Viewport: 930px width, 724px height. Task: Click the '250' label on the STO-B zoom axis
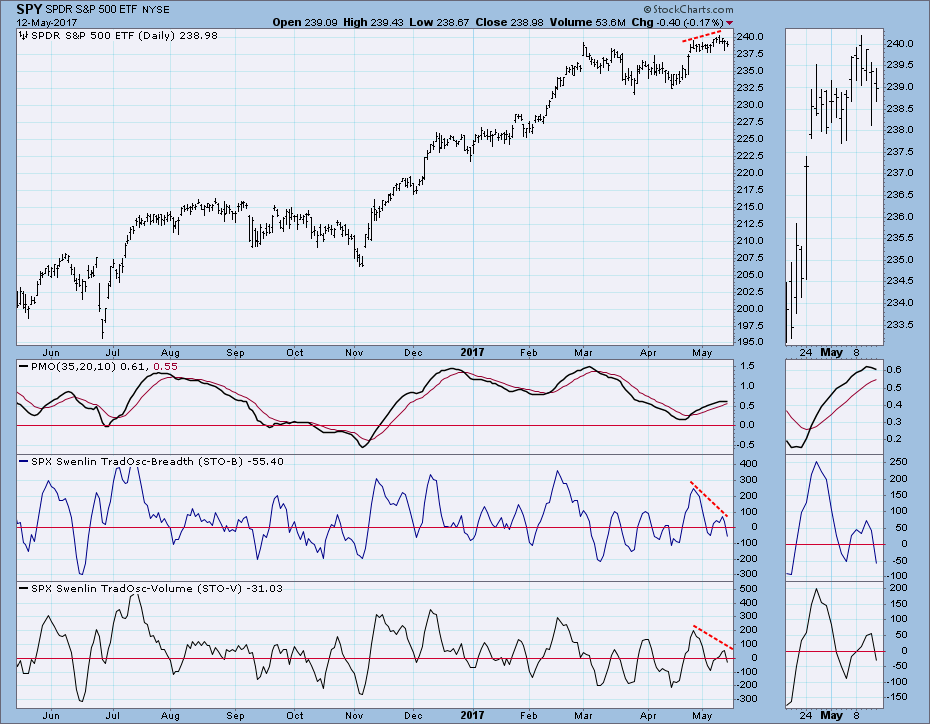(x=899, y=462)
